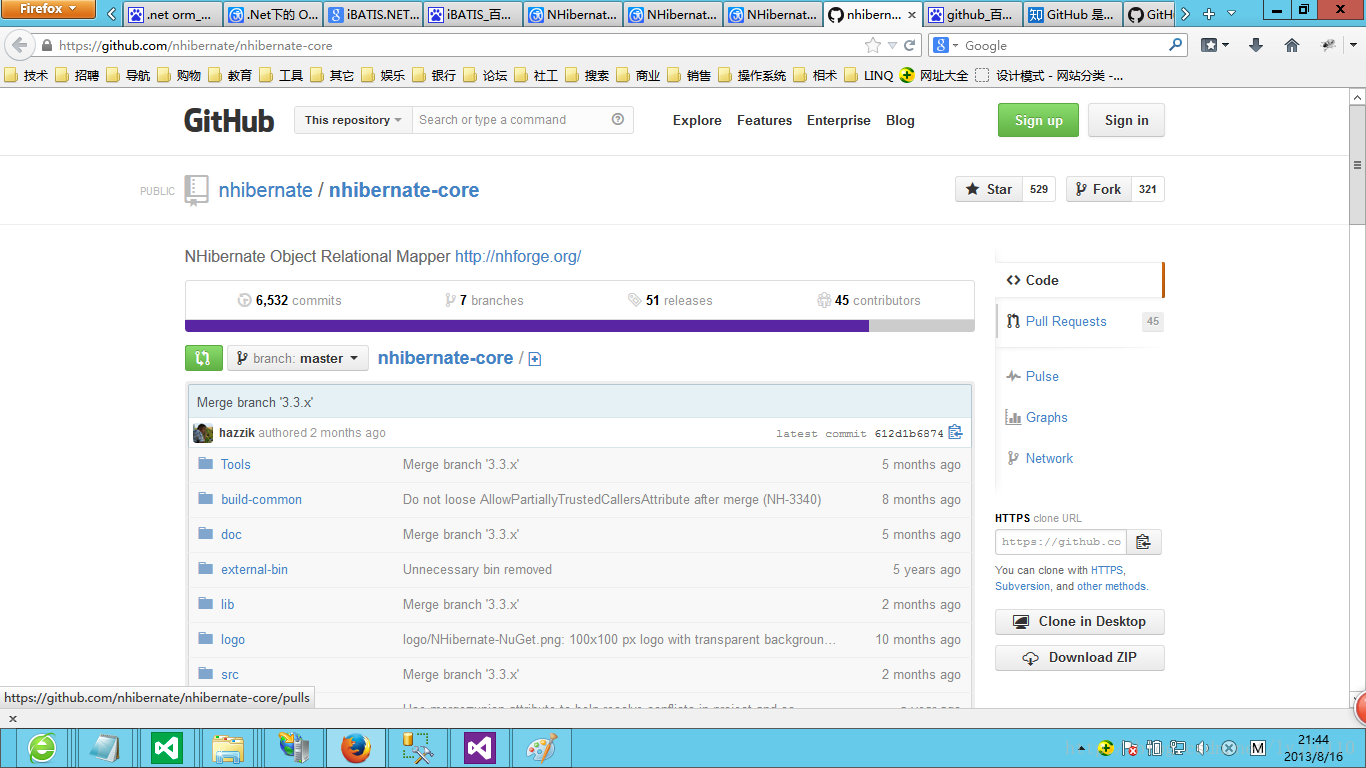The height and width of the screenshot is (768, 1366).
Task: Click the Google search magnifier icon
Action: (1175, 45)
